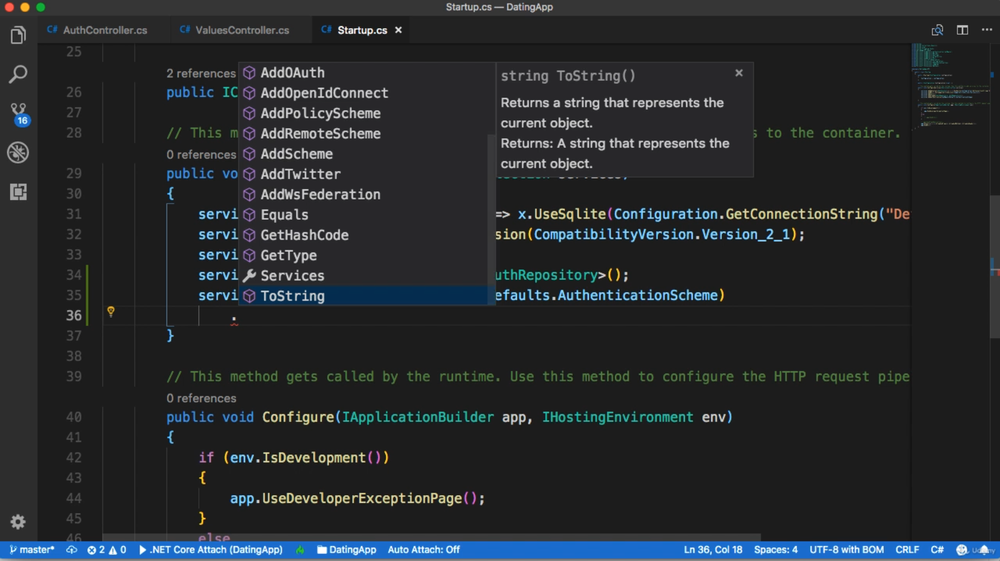Open the Explorer view in activity bar
The height and width of the screenshot is (561, 1000).
18,36
